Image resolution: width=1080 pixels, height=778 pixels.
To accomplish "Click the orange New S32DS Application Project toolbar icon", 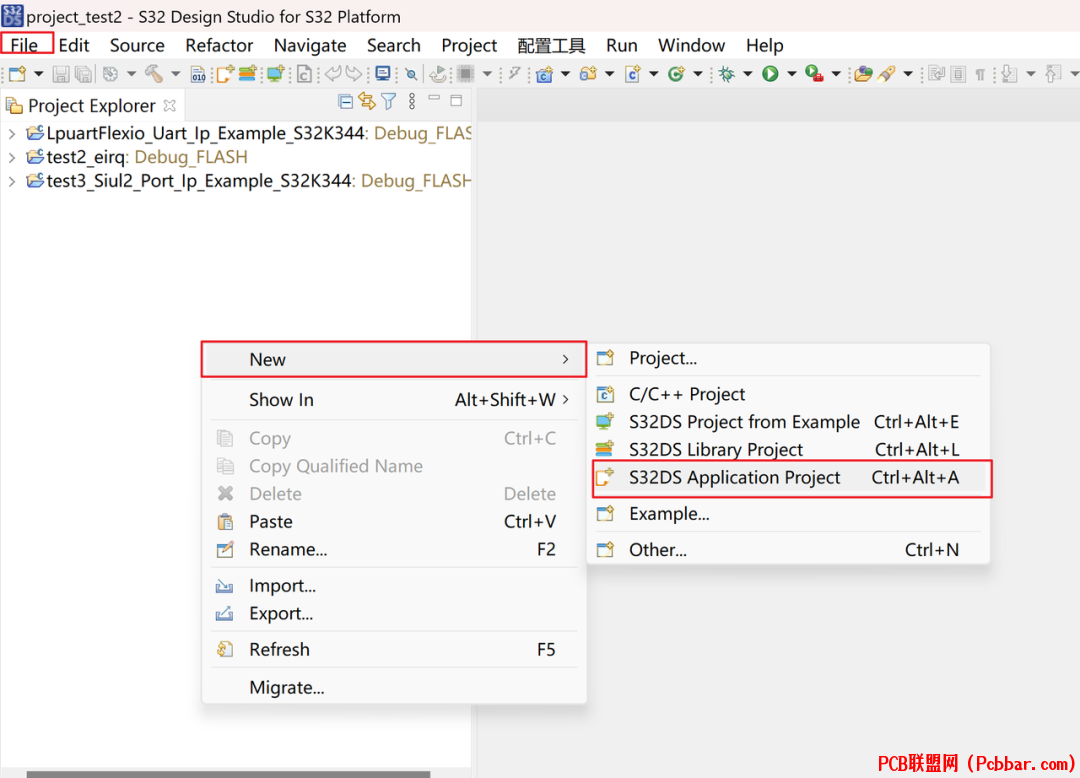I will click(x=225, y=74).
